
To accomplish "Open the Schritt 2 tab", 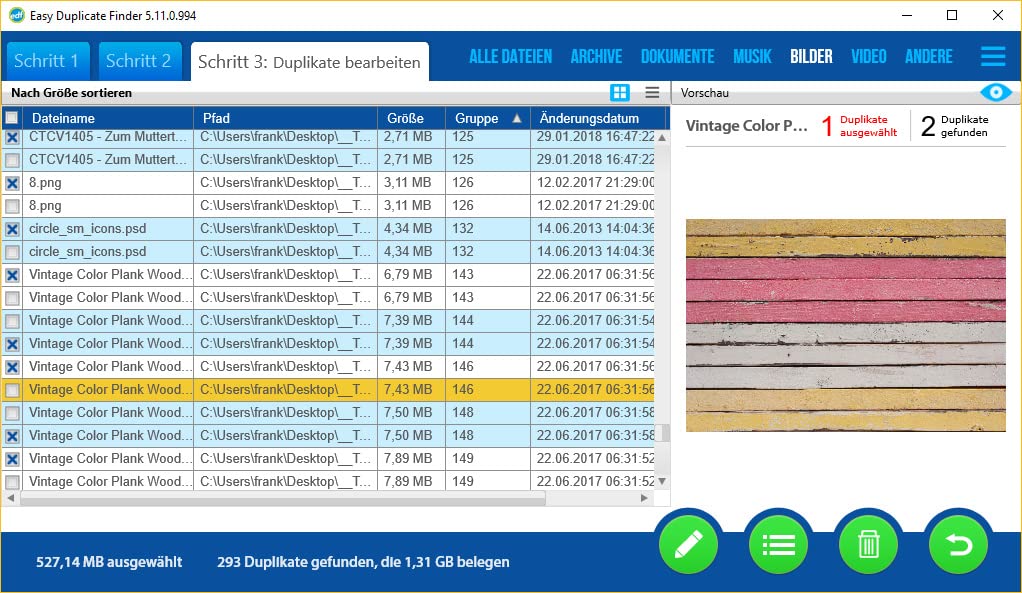I will [139, 61].
